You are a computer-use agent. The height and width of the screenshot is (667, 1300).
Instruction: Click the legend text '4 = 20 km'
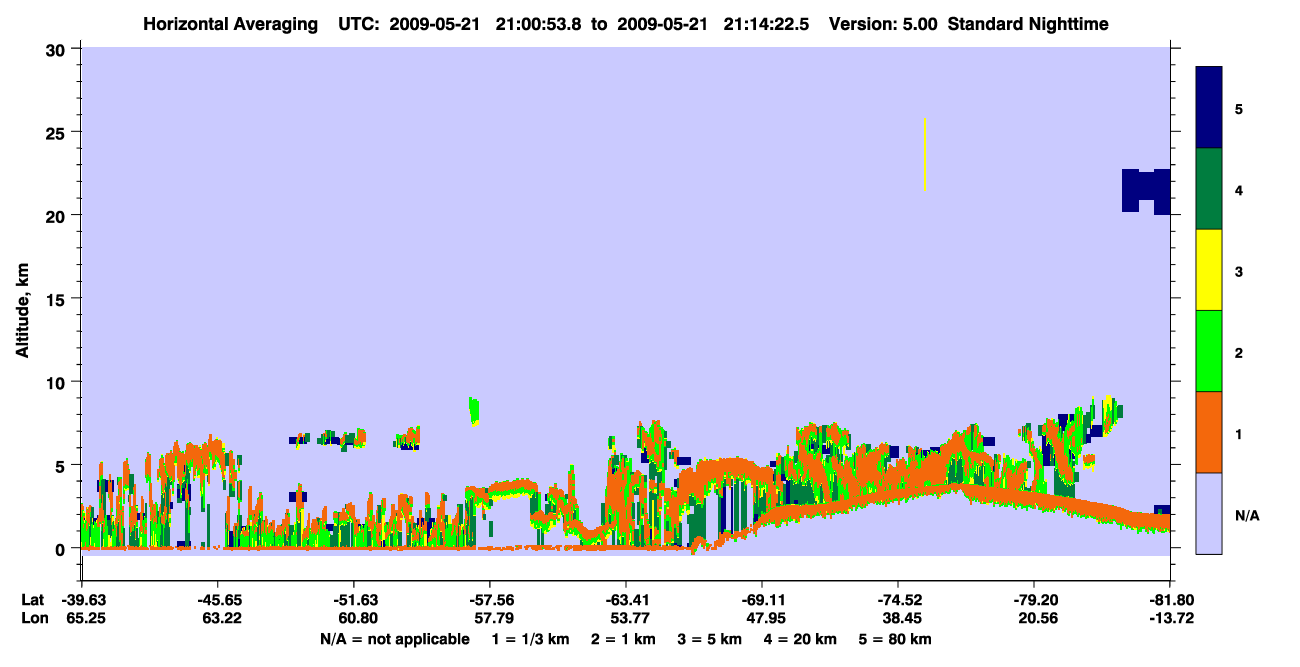[x=799, y=639]
